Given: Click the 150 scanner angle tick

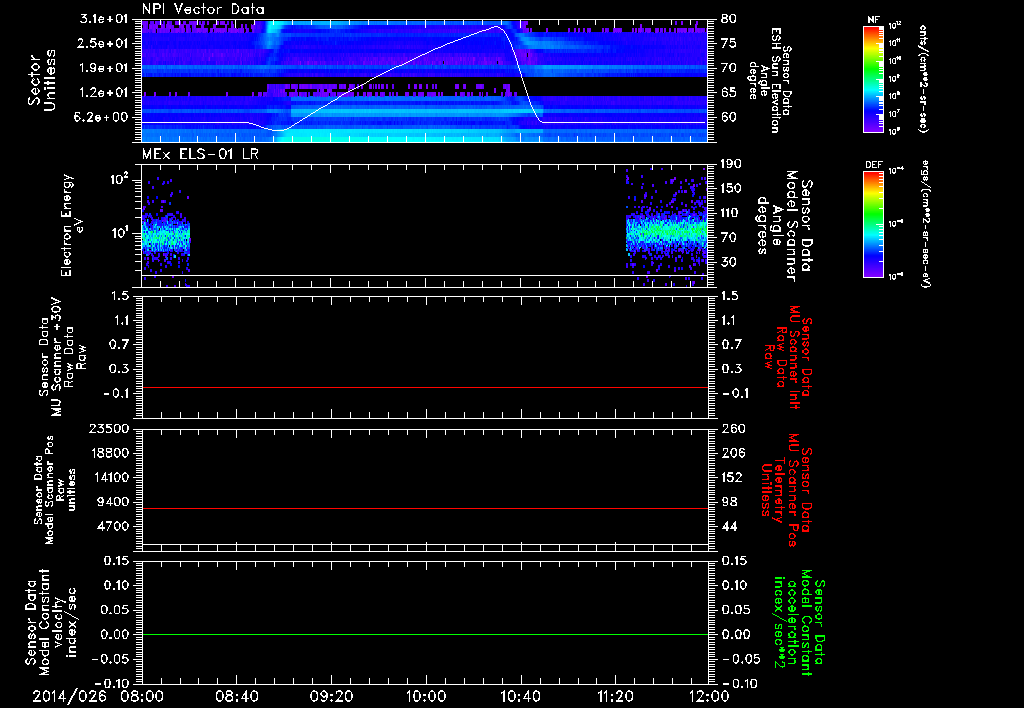Looking at the screenshot, I should coord(731,189).
